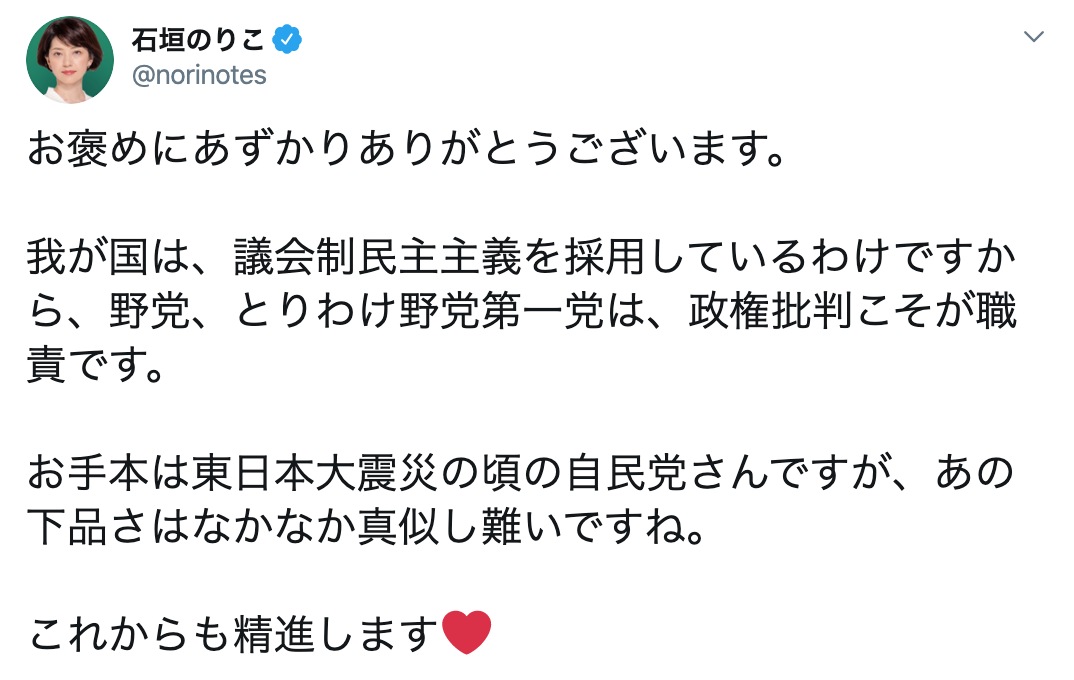Open the @norinotes handle link
The height and width of the screenshot is (680, 1074).
199,75
